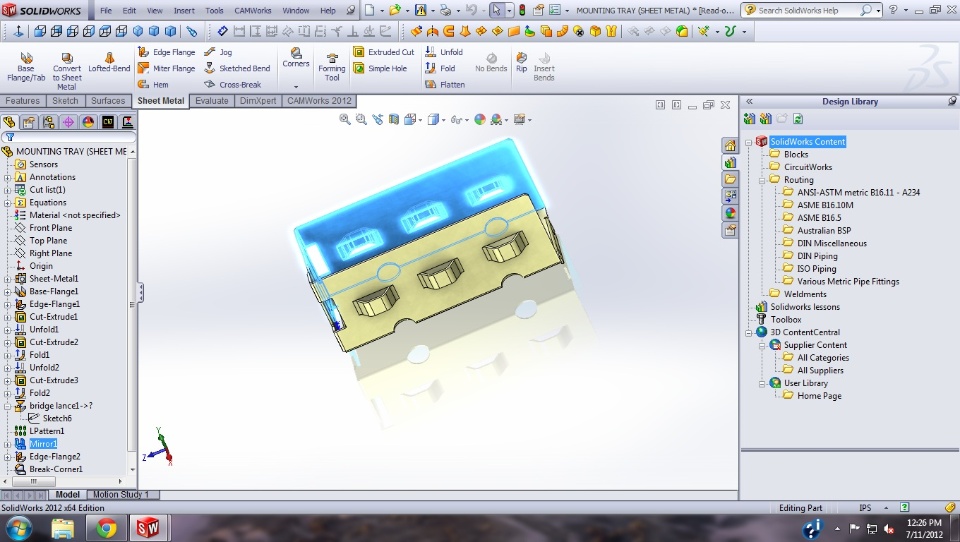This screenshot has height=542, width=960.
Task: Open Google Chrome from the taskbar
Action: 106,528
